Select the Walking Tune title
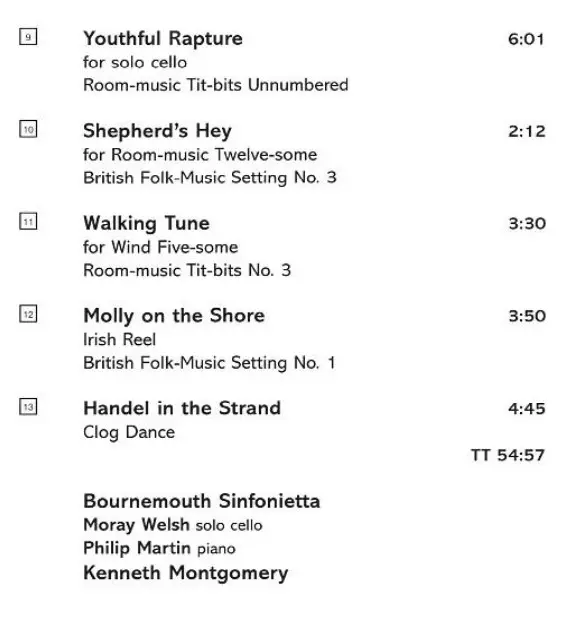The height and width of the screenshot is (630, 566). coord(146,224)
